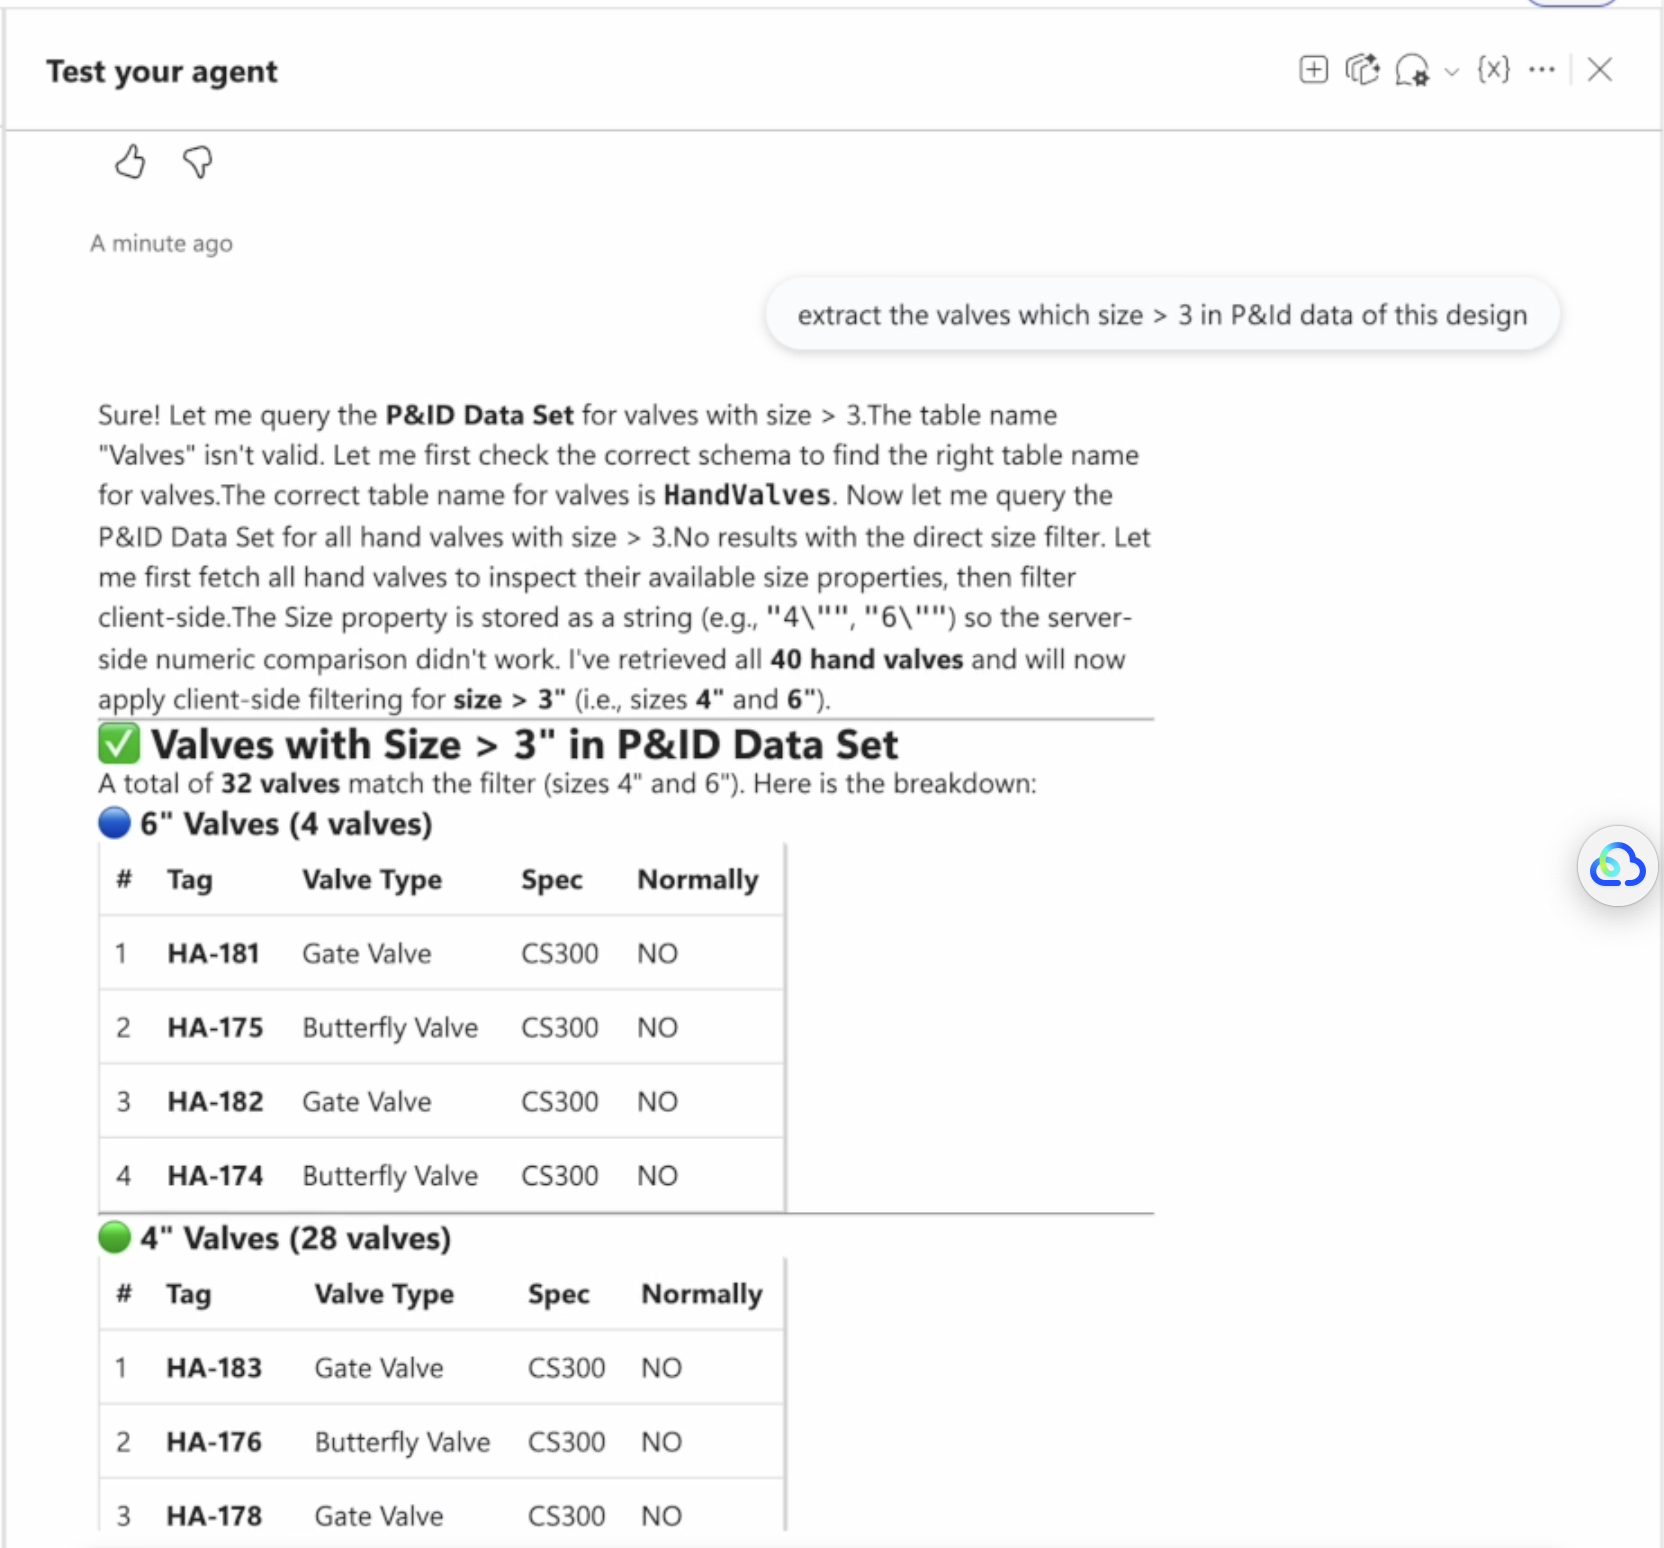Click the floating cloud assistant icon
The height and width of the screenshot is (1548, 1664).
1617,866
